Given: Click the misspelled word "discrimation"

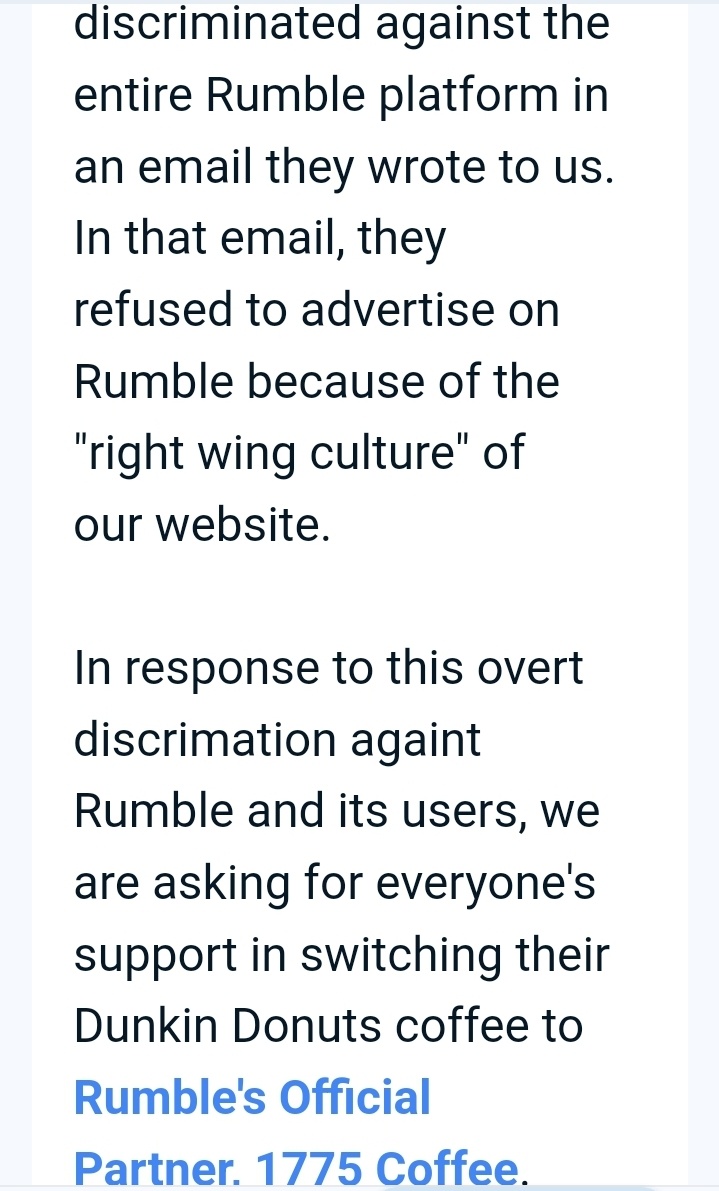Looking at the screenshot, I should point(205,740).
